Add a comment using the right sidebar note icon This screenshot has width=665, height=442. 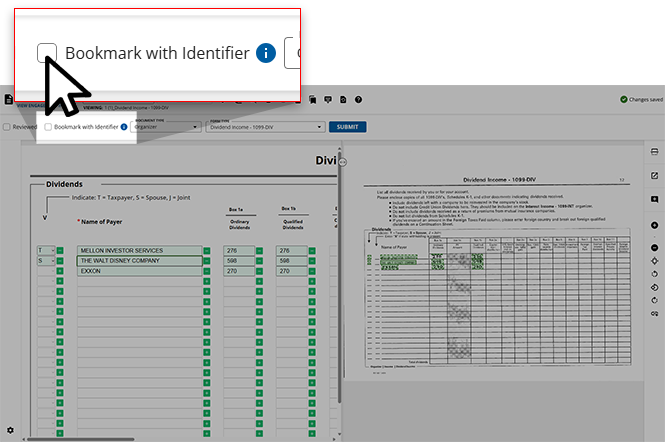654,199
